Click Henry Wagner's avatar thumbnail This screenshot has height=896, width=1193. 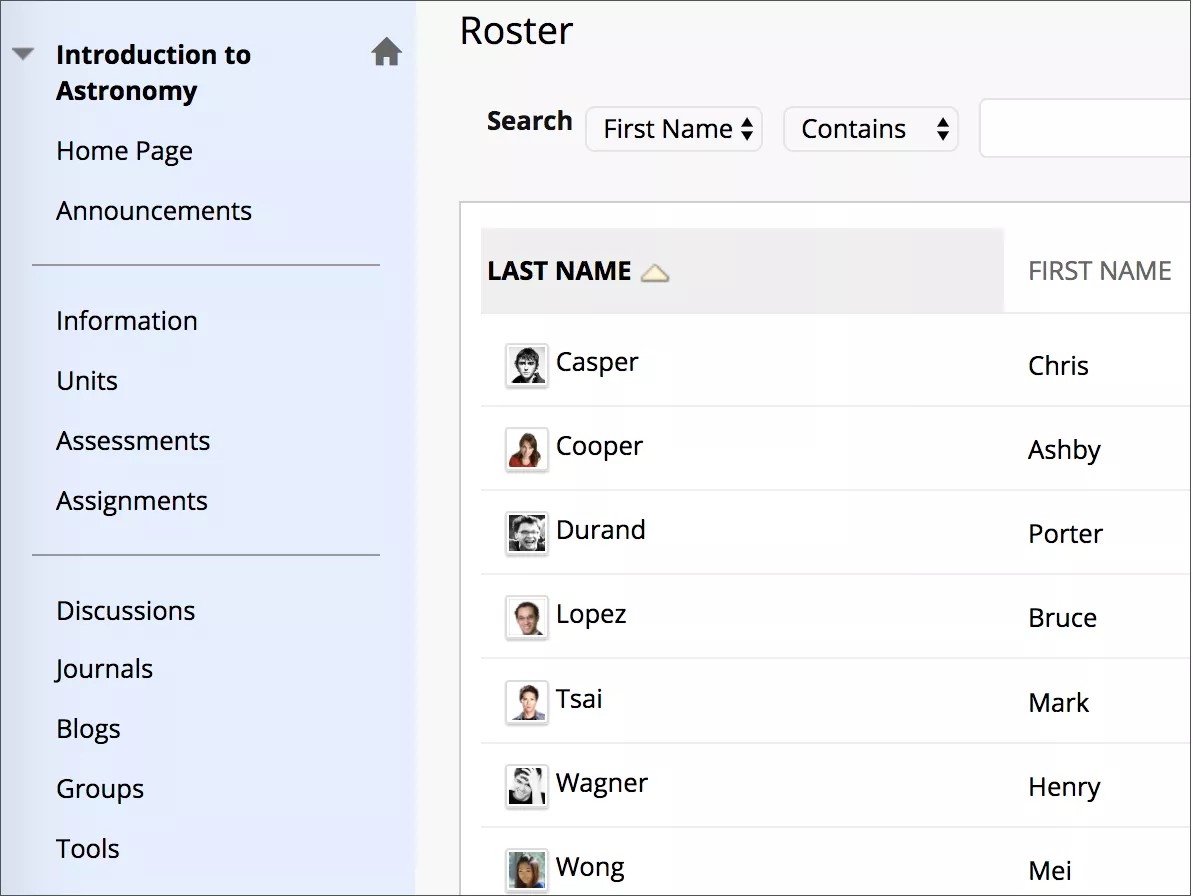coord(526,785)
